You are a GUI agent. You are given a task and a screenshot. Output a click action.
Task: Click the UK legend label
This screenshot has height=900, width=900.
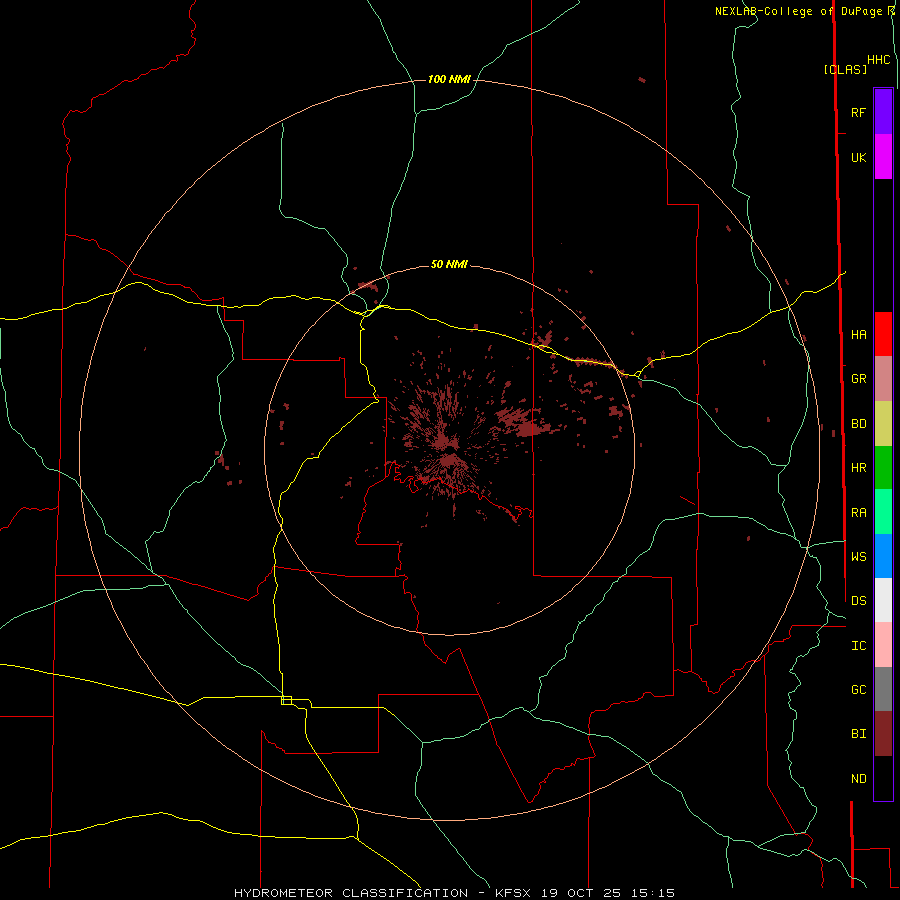click(x=858, y=157)
